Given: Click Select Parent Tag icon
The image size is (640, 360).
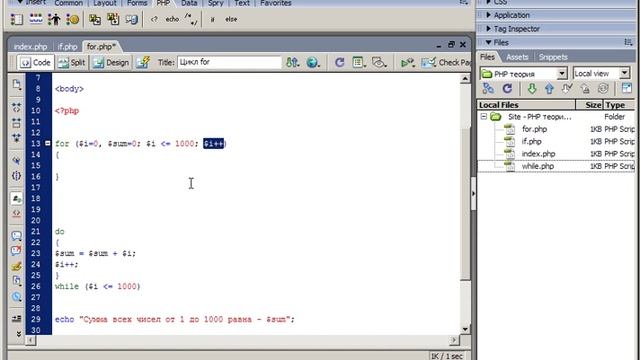Looking at the screenshot, I should click(x=16, y=160).
